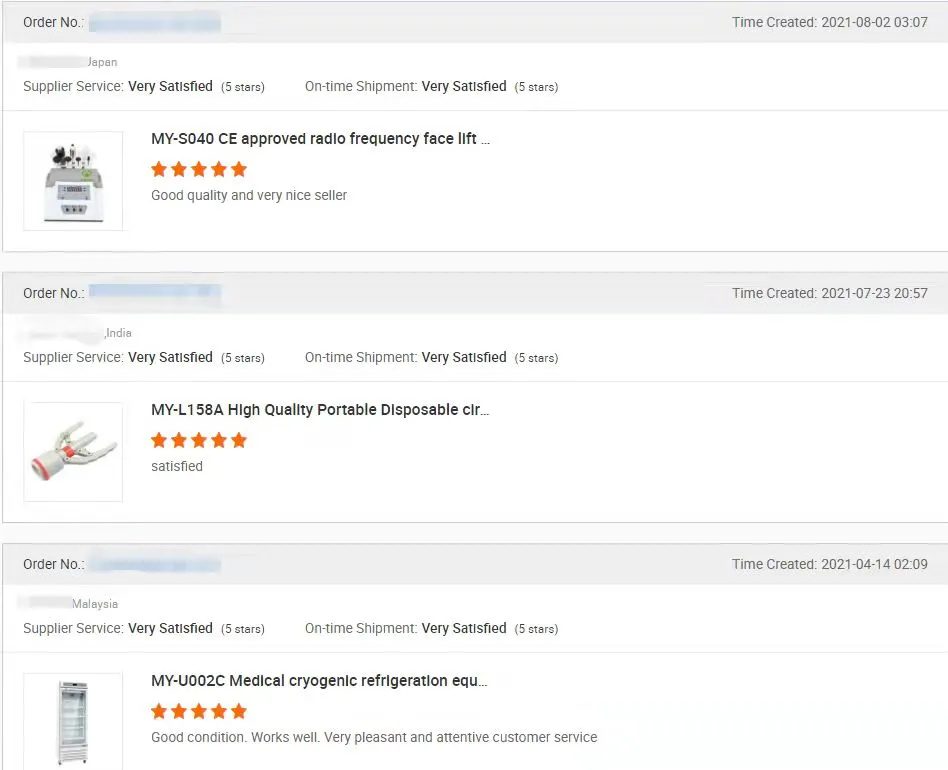Click the blurred order number from 2021-07-23
Screen dimensions: 948x770
tap(155, 293)
